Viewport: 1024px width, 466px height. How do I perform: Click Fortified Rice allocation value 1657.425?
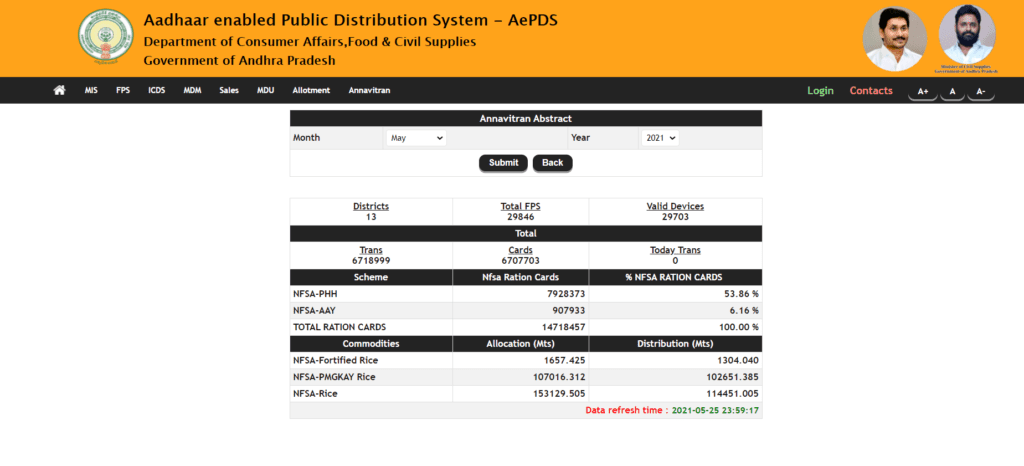tap(566, 360)
